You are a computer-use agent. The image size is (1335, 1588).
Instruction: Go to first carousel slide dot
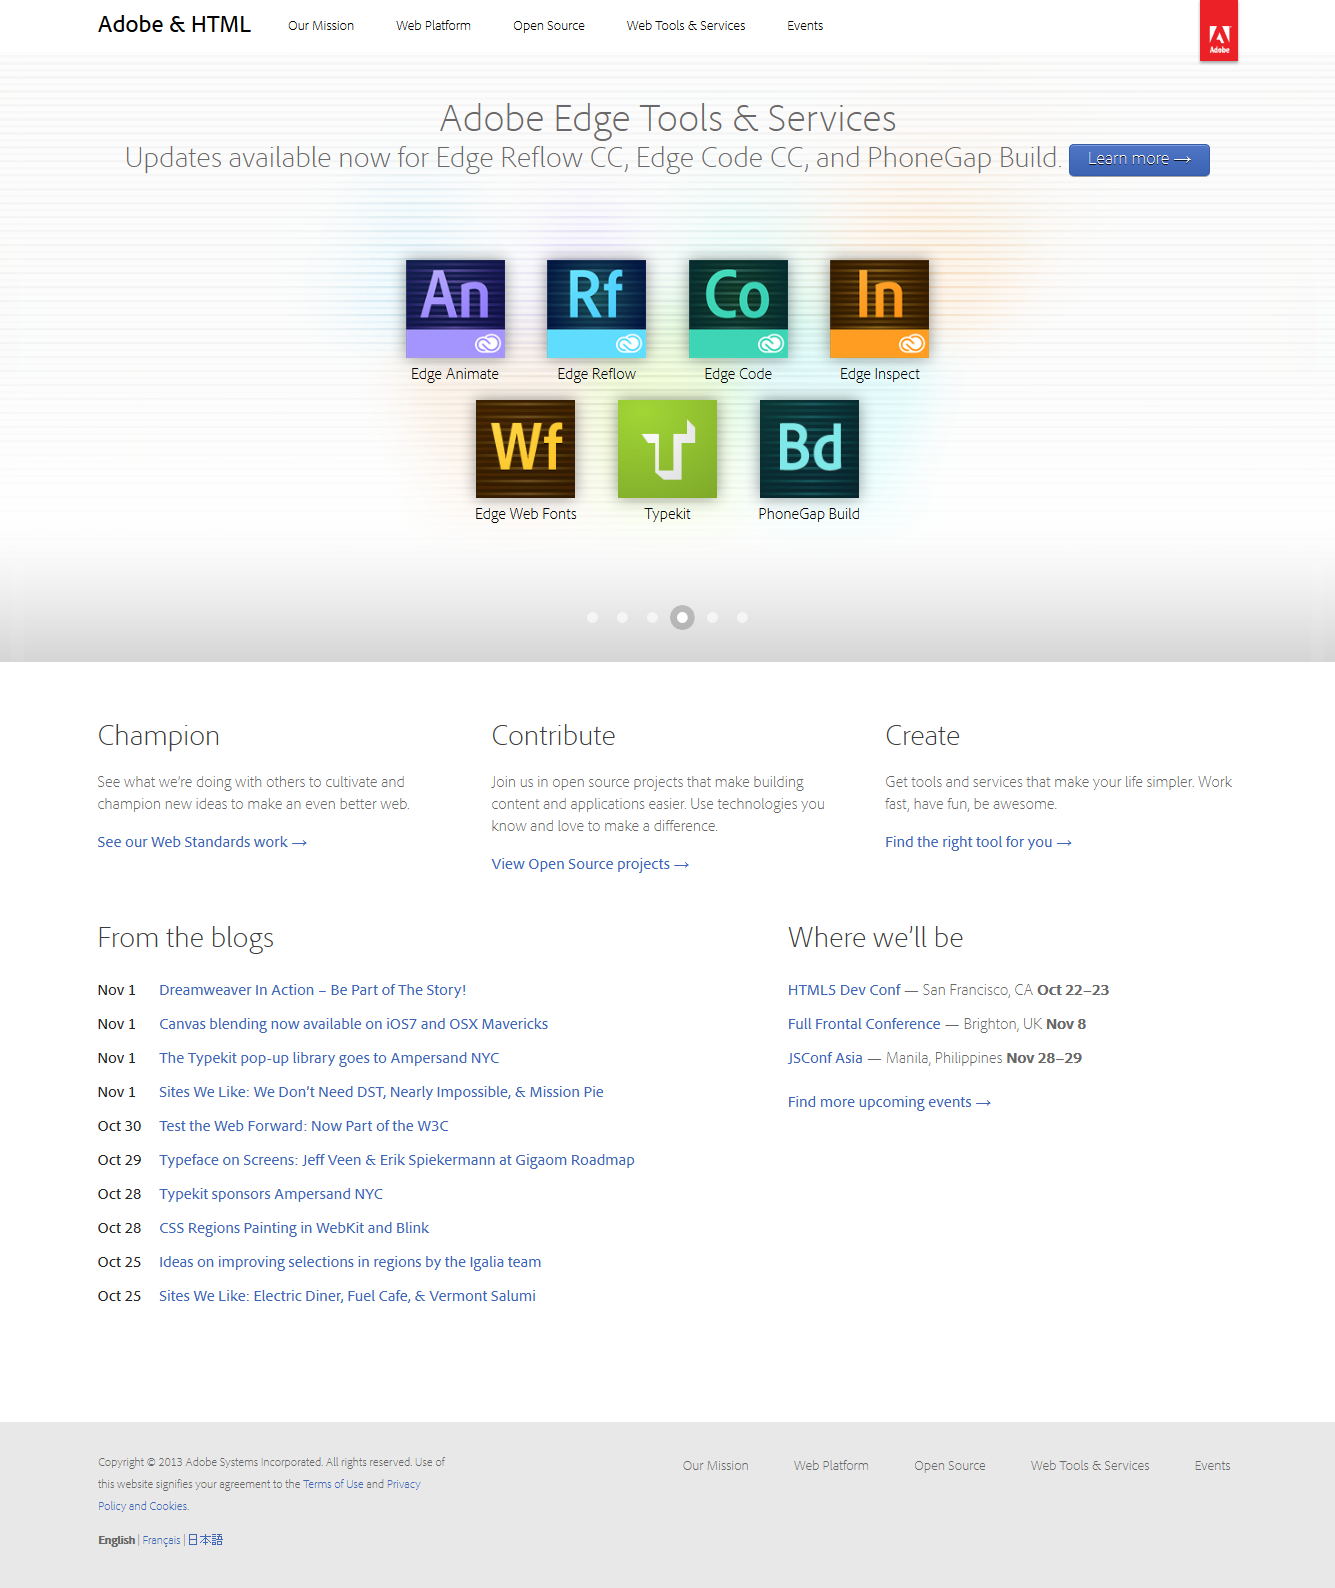(592, 617)
